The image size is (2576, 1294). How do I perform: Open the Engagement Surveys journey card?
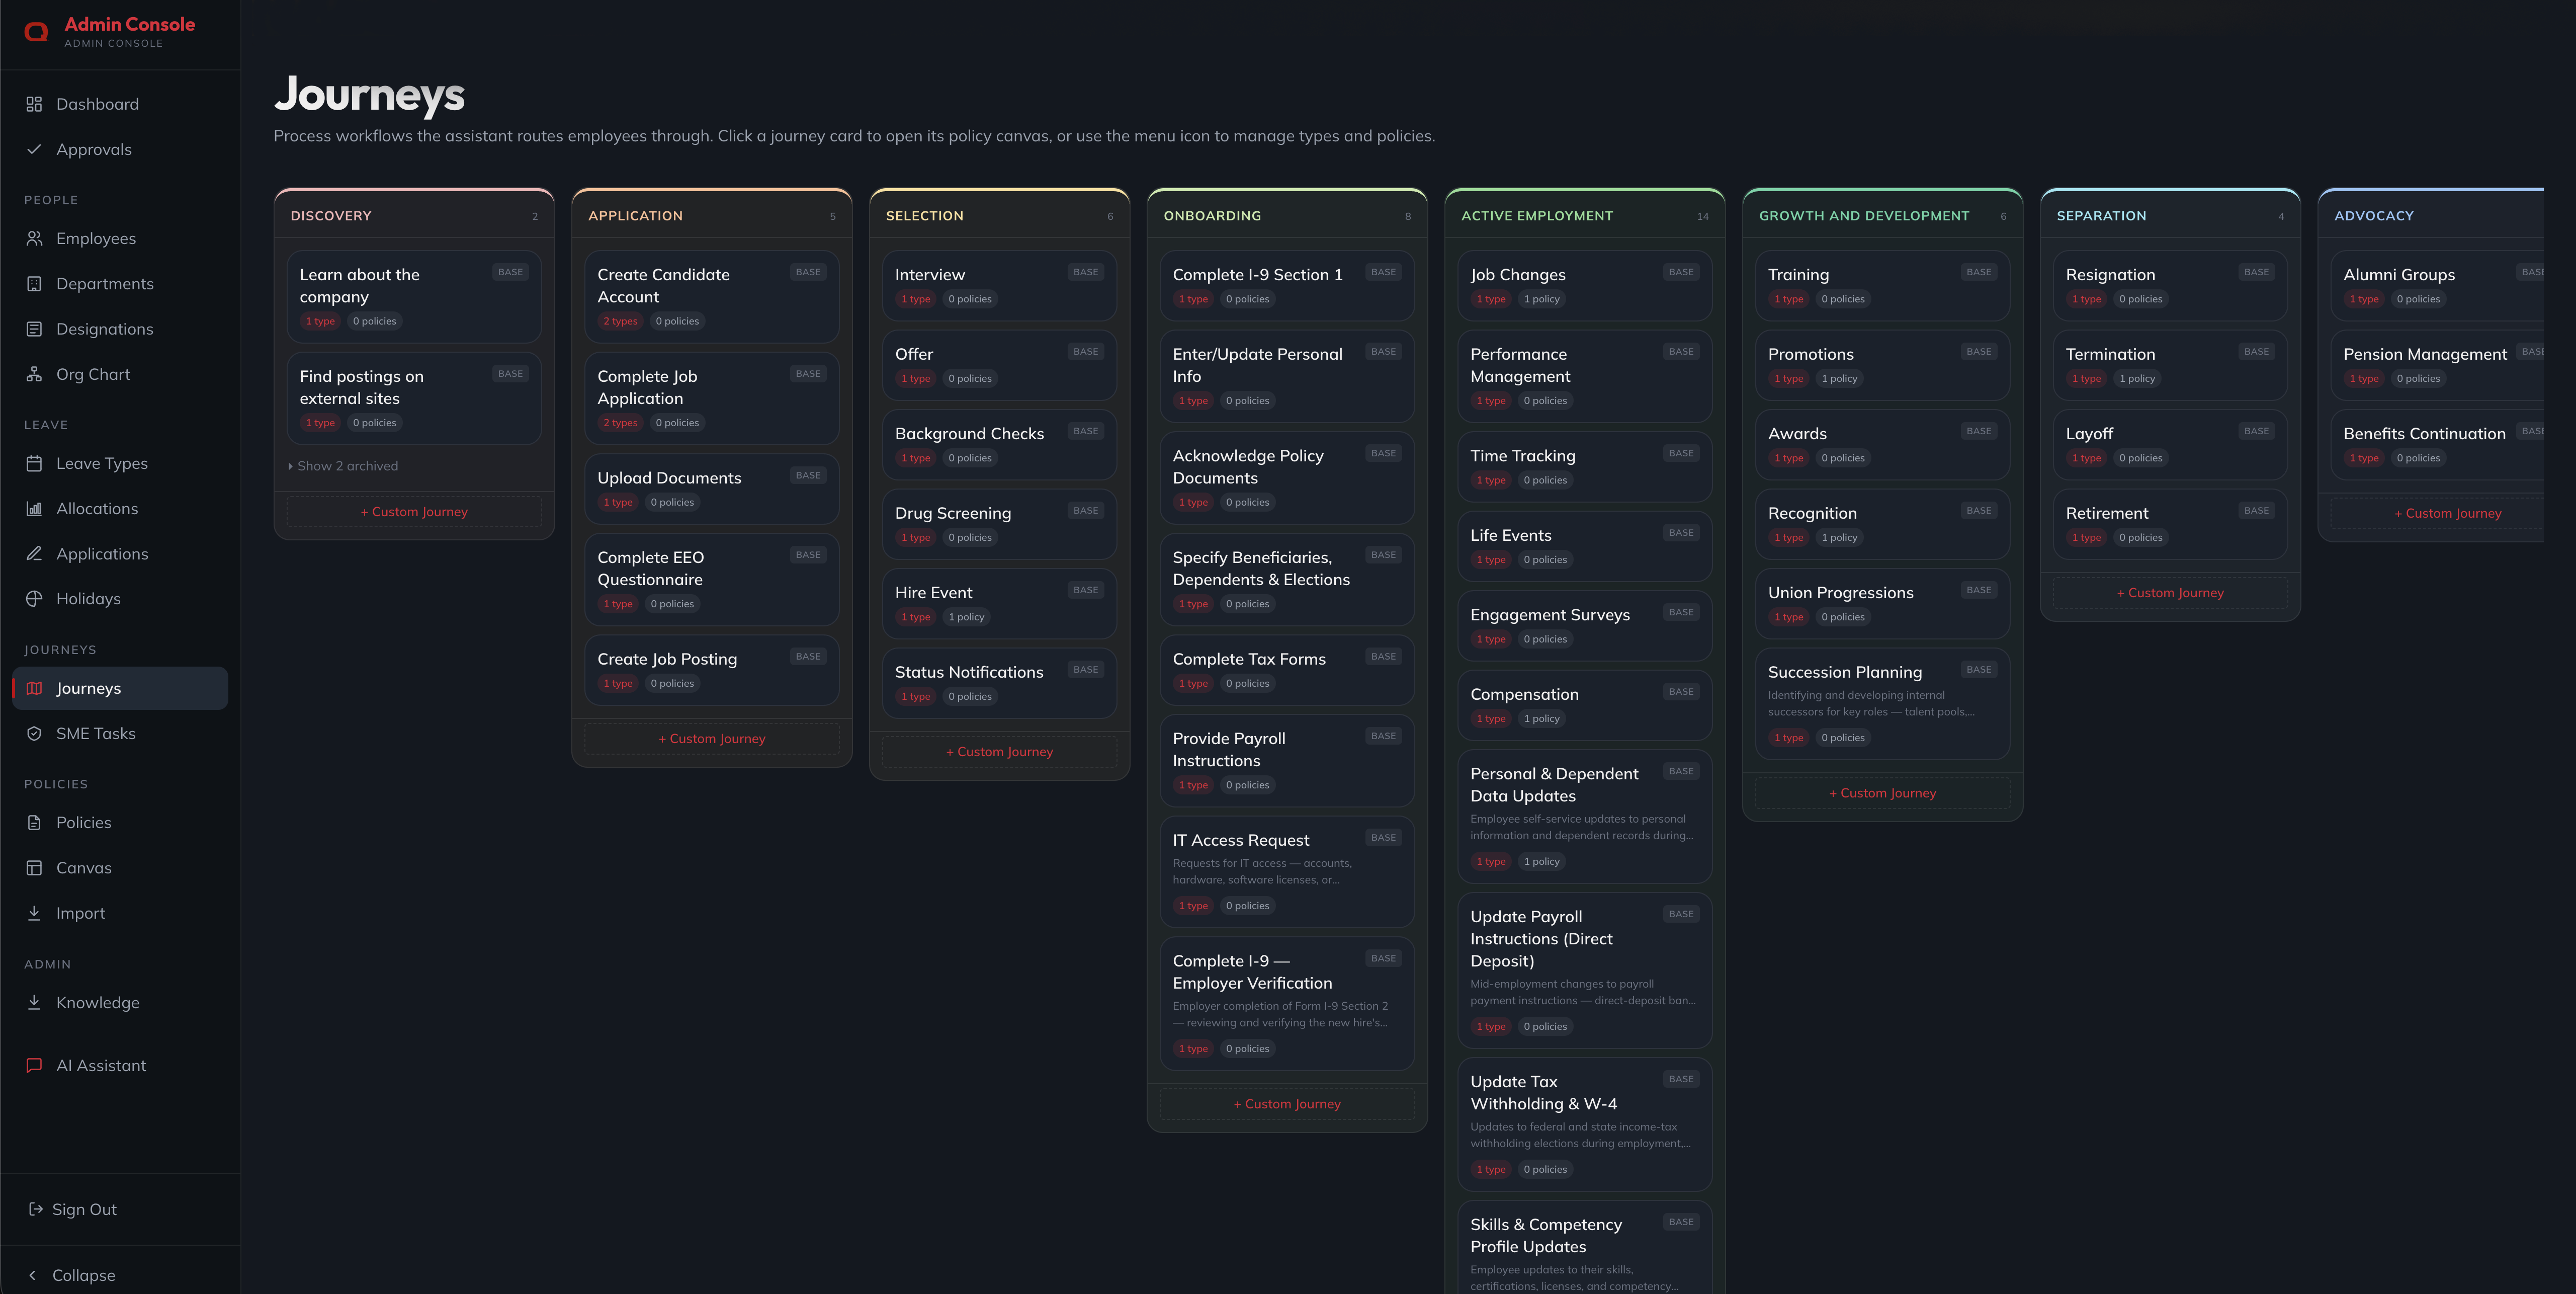pos(1585,626)
